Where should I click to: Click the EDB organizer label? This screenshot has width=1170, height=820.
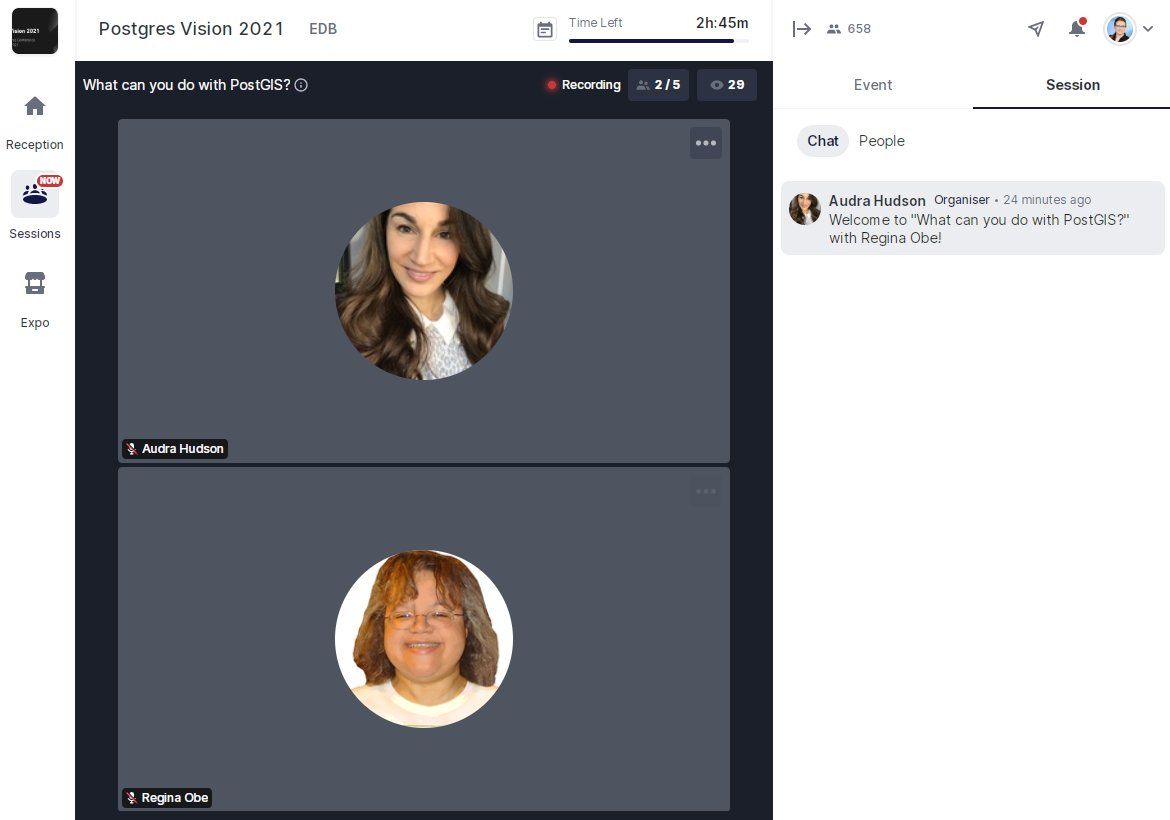(x=323, y=29)
